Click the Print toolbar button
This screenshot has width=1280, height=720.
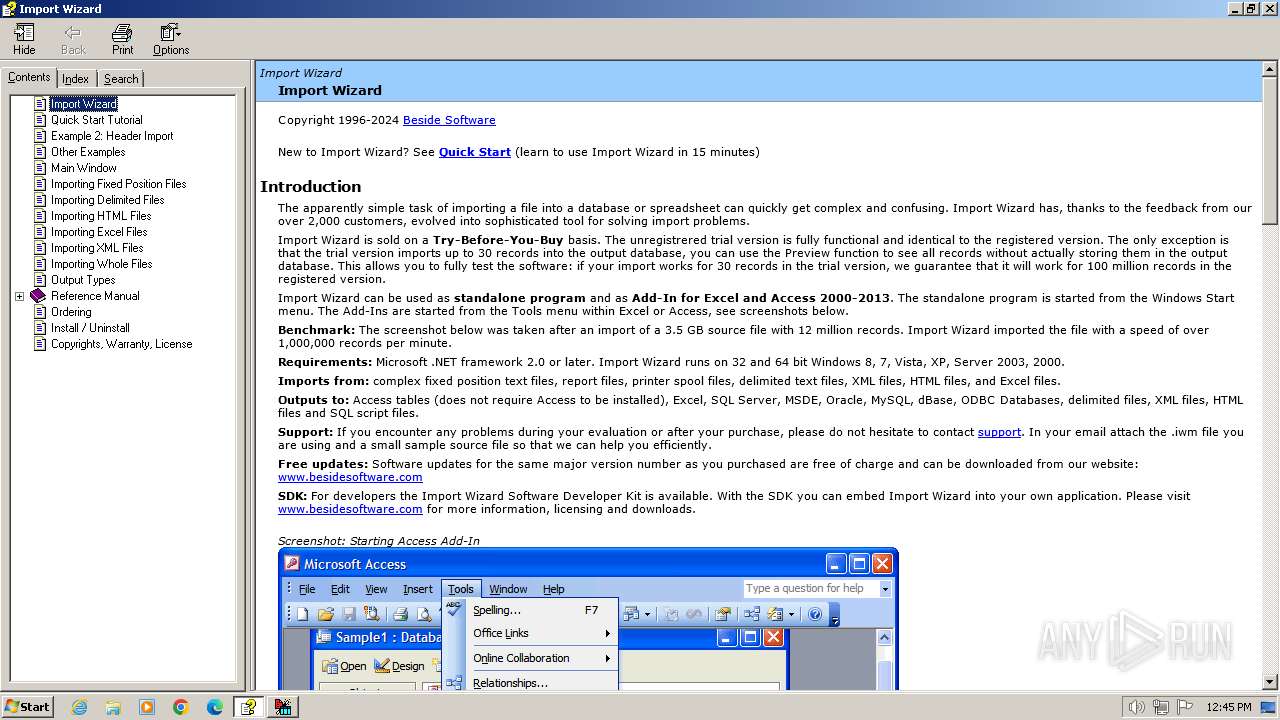[122, 39]
